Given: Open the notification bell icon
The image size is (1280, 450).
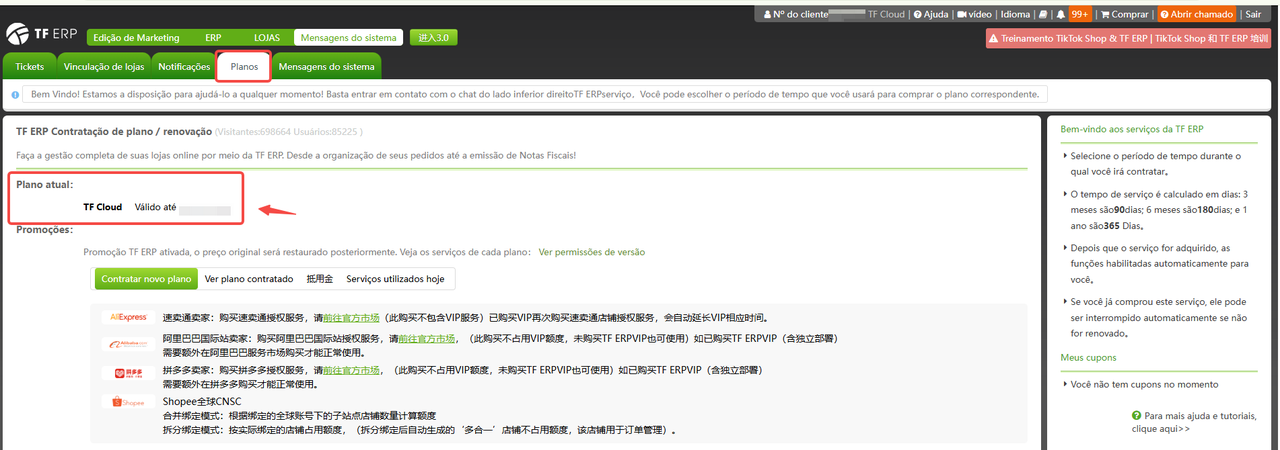Looking at the screenshot, I should click(x=1059, y=15).
